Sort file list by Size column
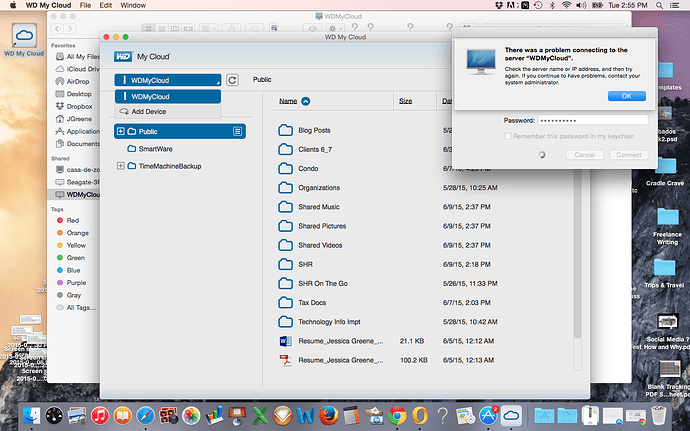Screen dimensions: 690x431 point(405,101)
